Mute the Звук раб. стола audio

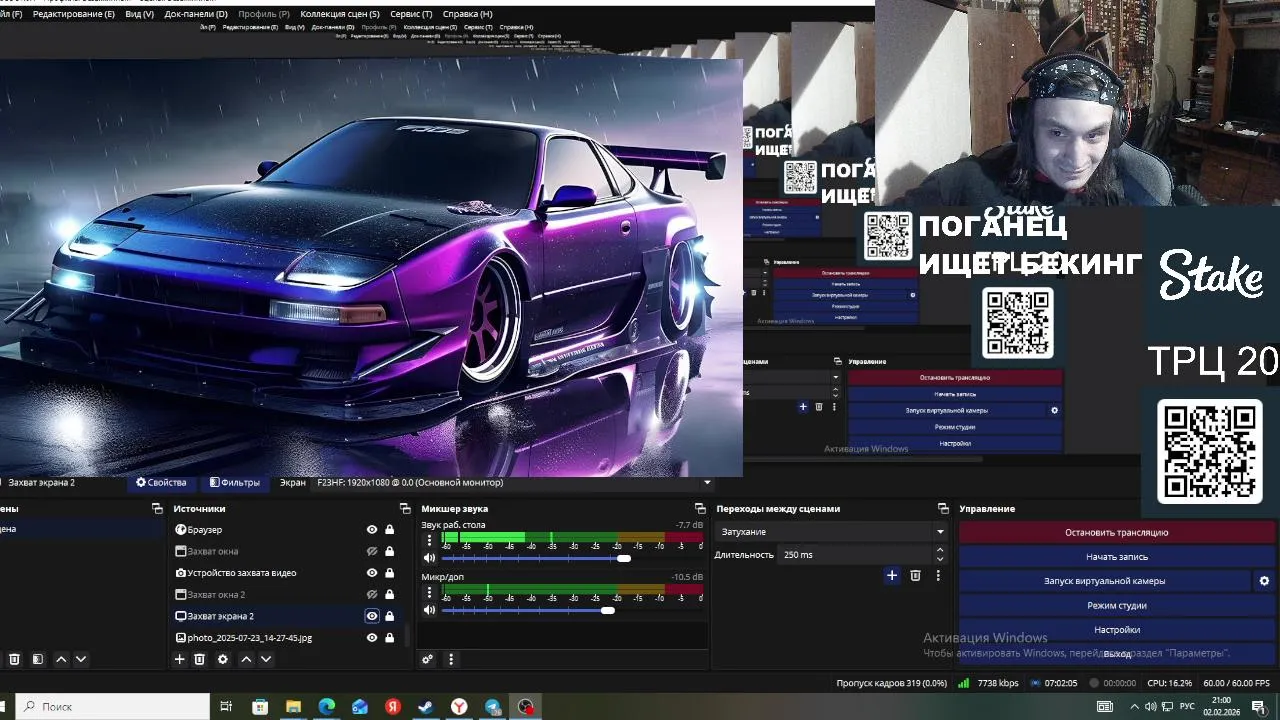point(430,558)
